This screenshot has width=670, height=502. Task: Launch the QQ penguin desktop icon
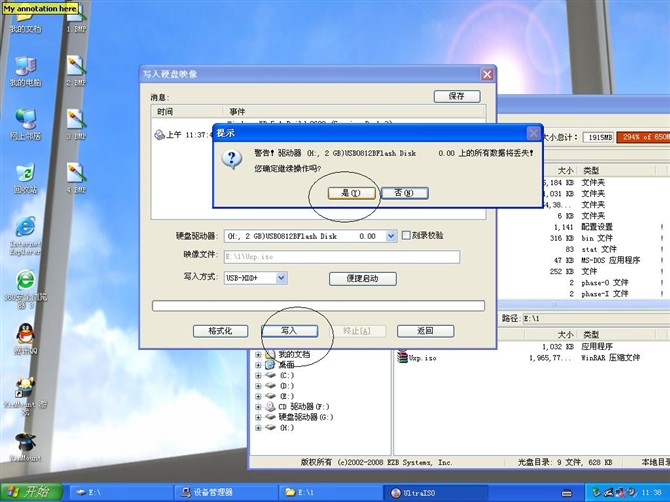click(x=24, y=335)
